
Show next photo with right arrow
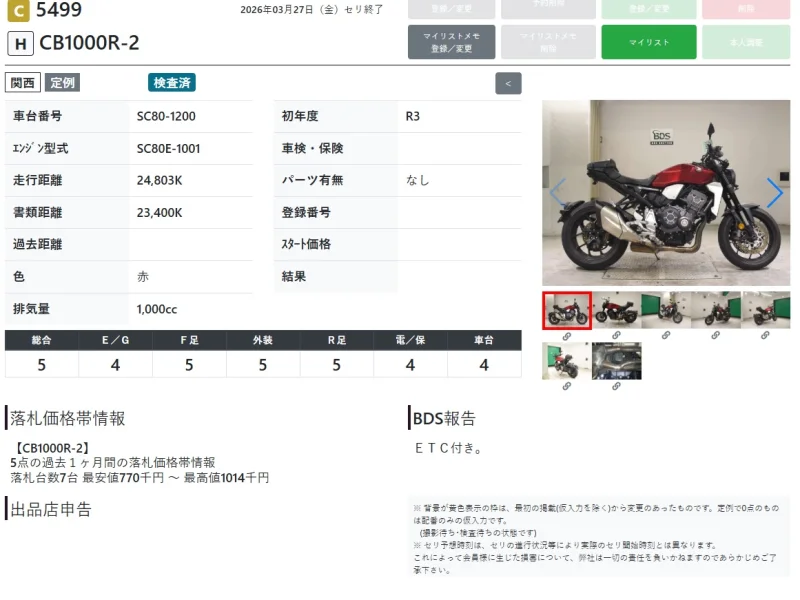coord(774,193)
